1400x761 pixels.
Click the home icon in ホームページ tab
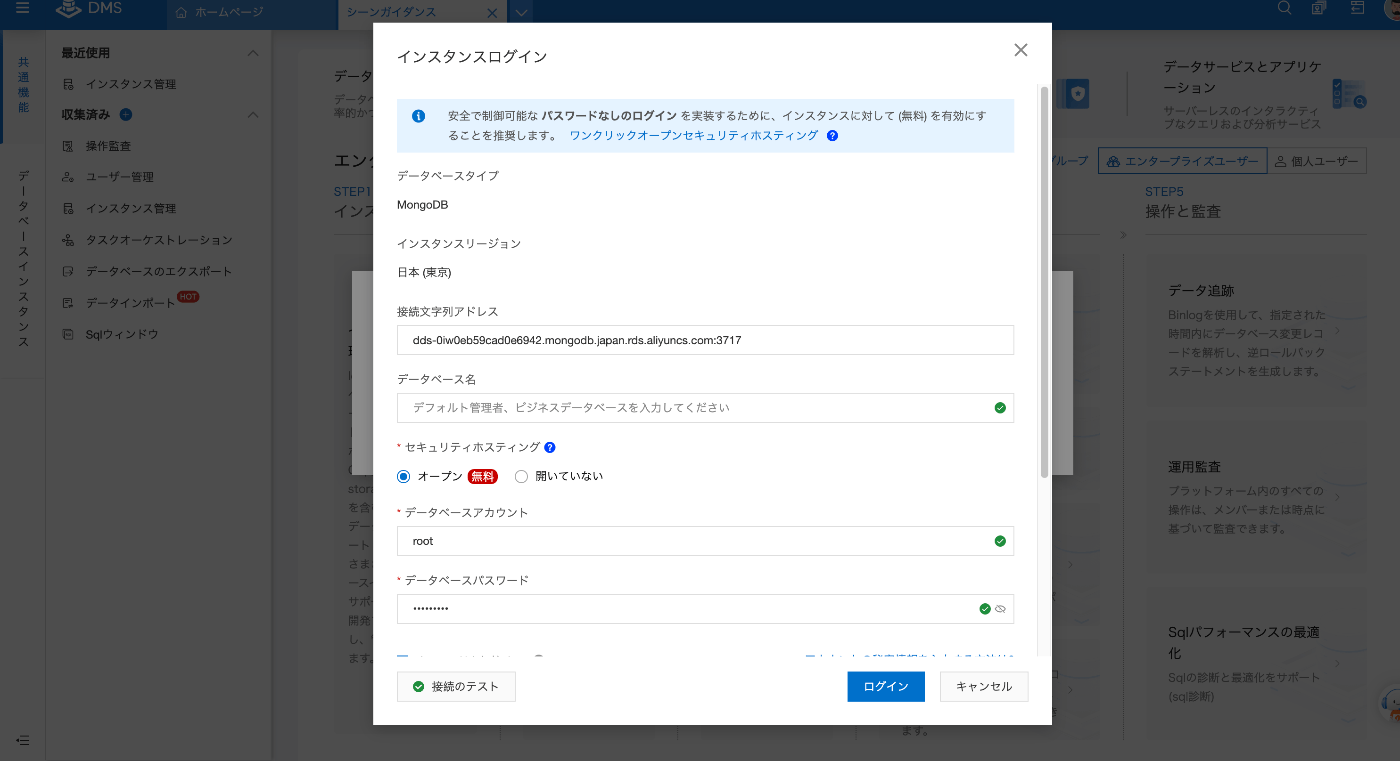[x=181, y=13]
